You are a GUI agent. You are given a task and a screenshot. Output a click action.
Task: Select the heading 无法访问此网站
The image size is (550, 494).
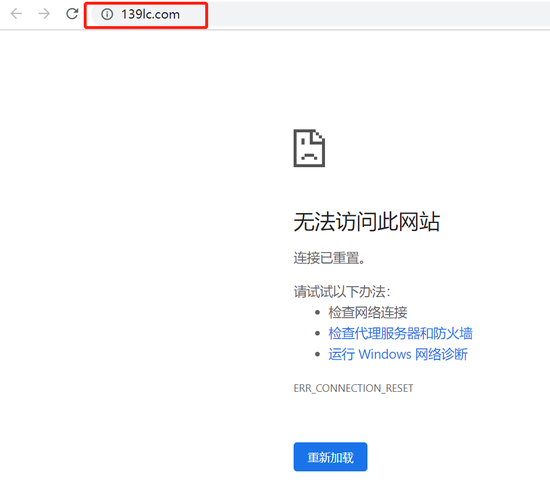(367, 222)
